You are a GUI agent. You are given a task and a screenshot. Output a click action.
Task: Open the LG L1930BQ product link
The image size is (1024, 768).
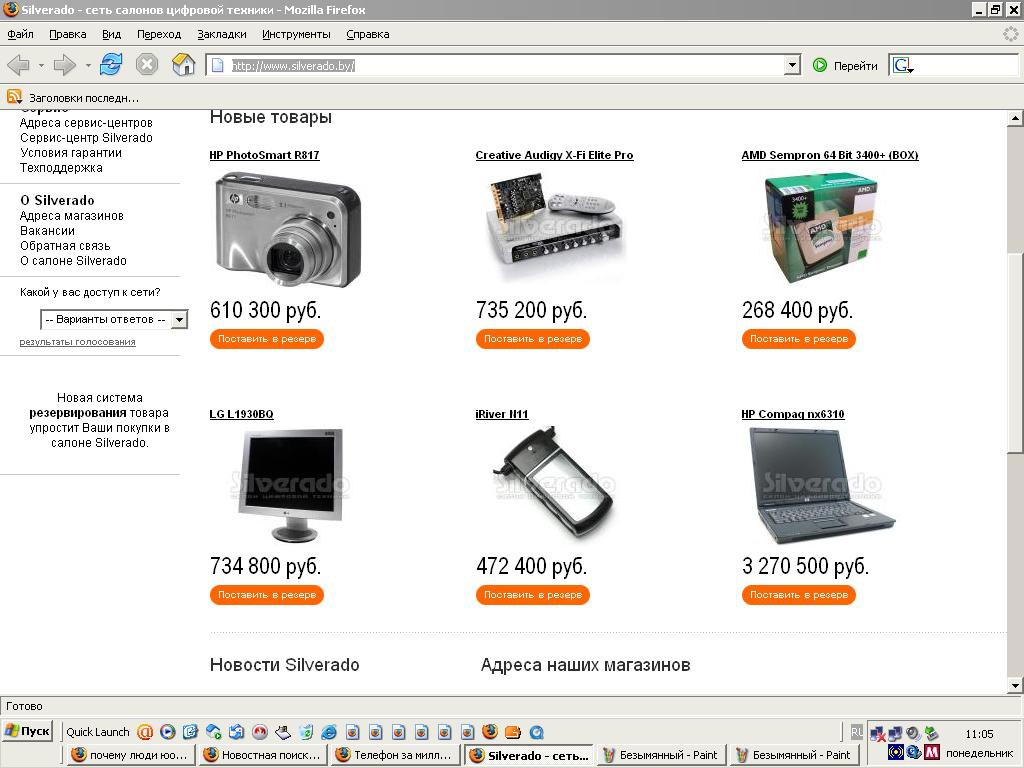click(x=242, y=414)
